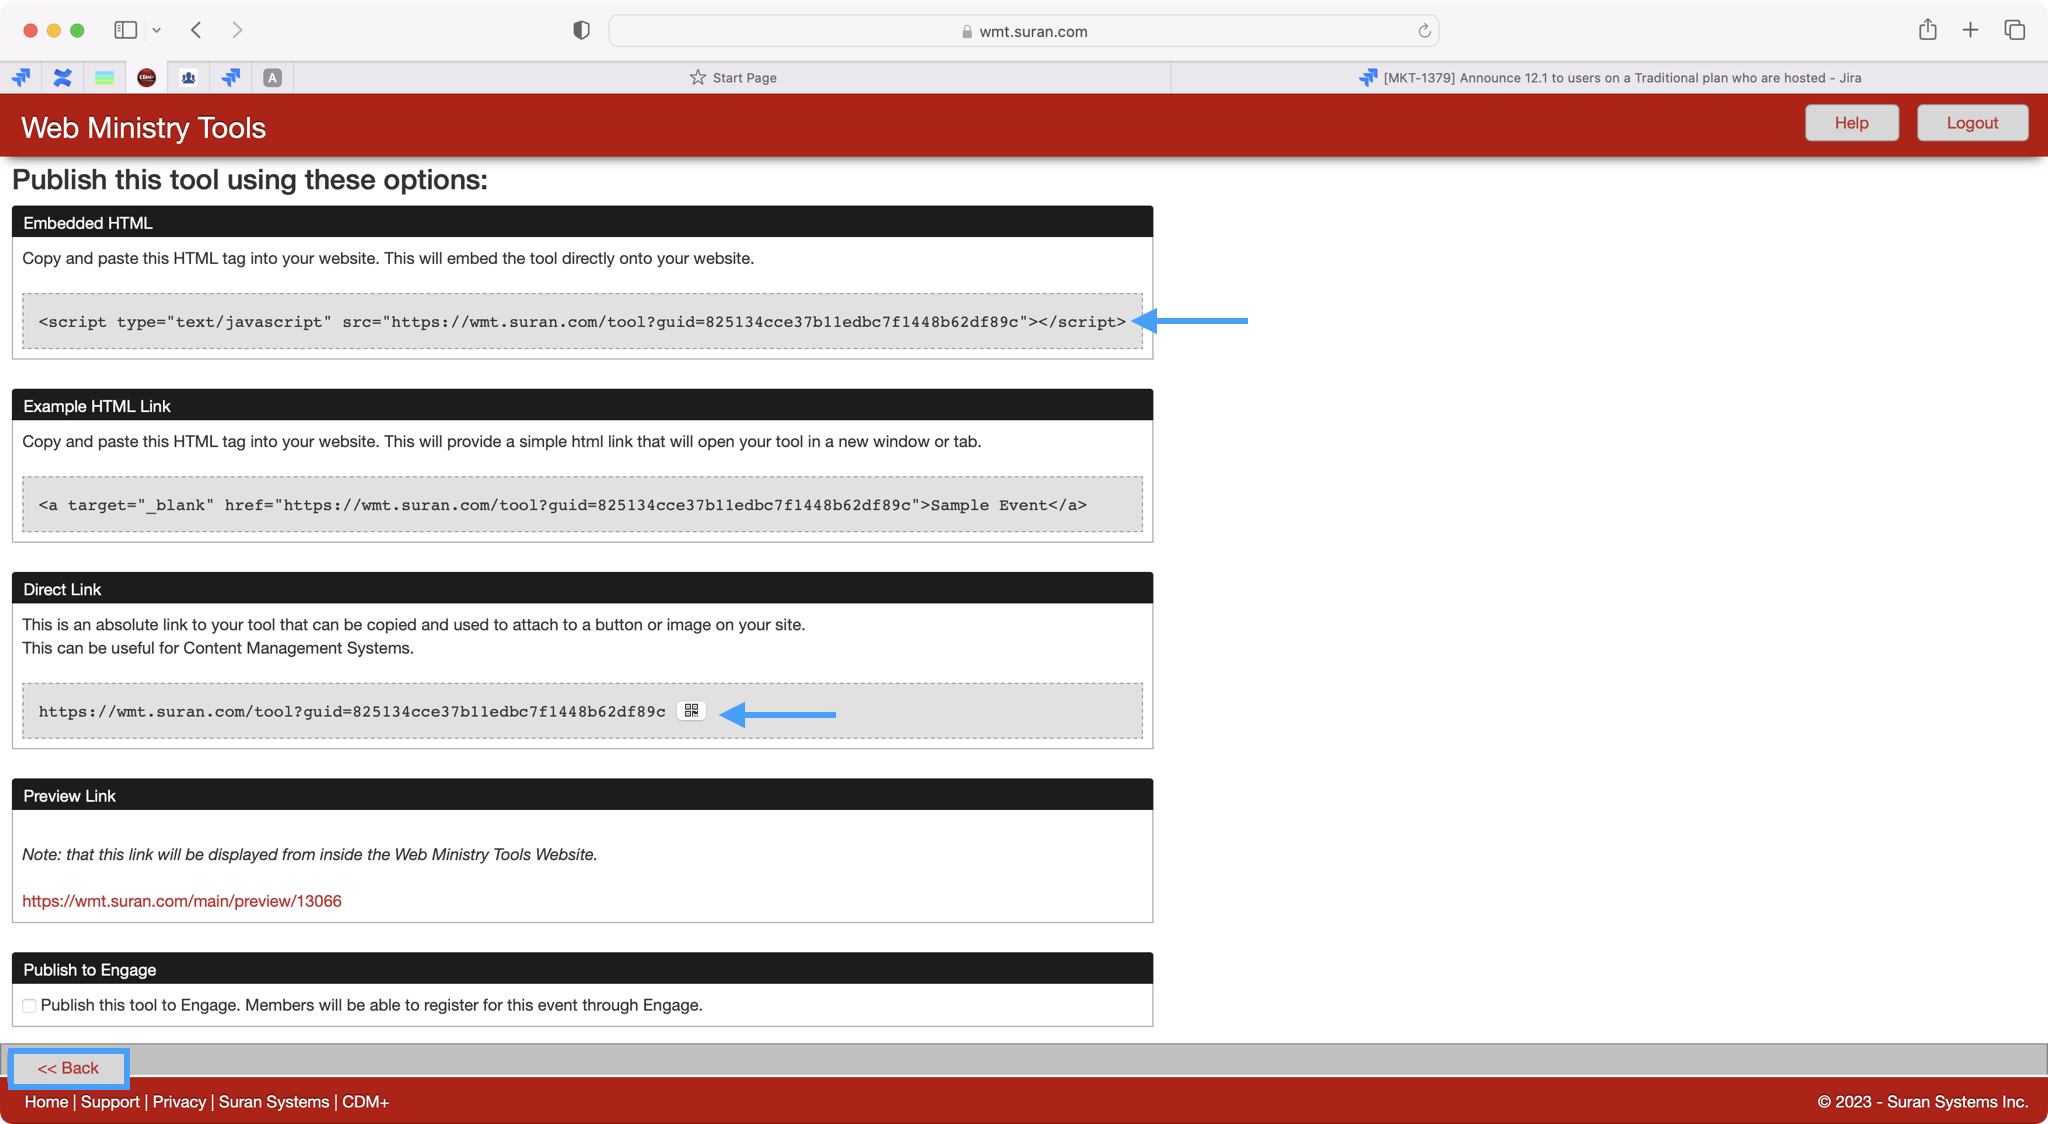Click the Support footer link

coord(110,1102)
